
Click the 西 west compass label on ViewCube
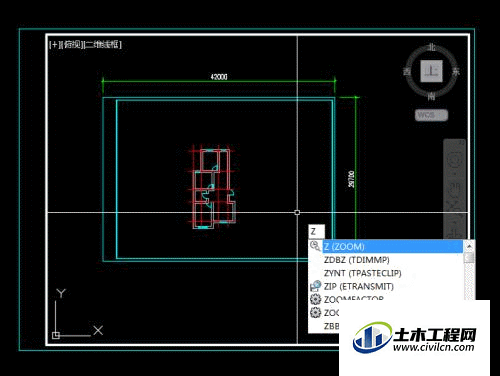(x=407, y=71)
